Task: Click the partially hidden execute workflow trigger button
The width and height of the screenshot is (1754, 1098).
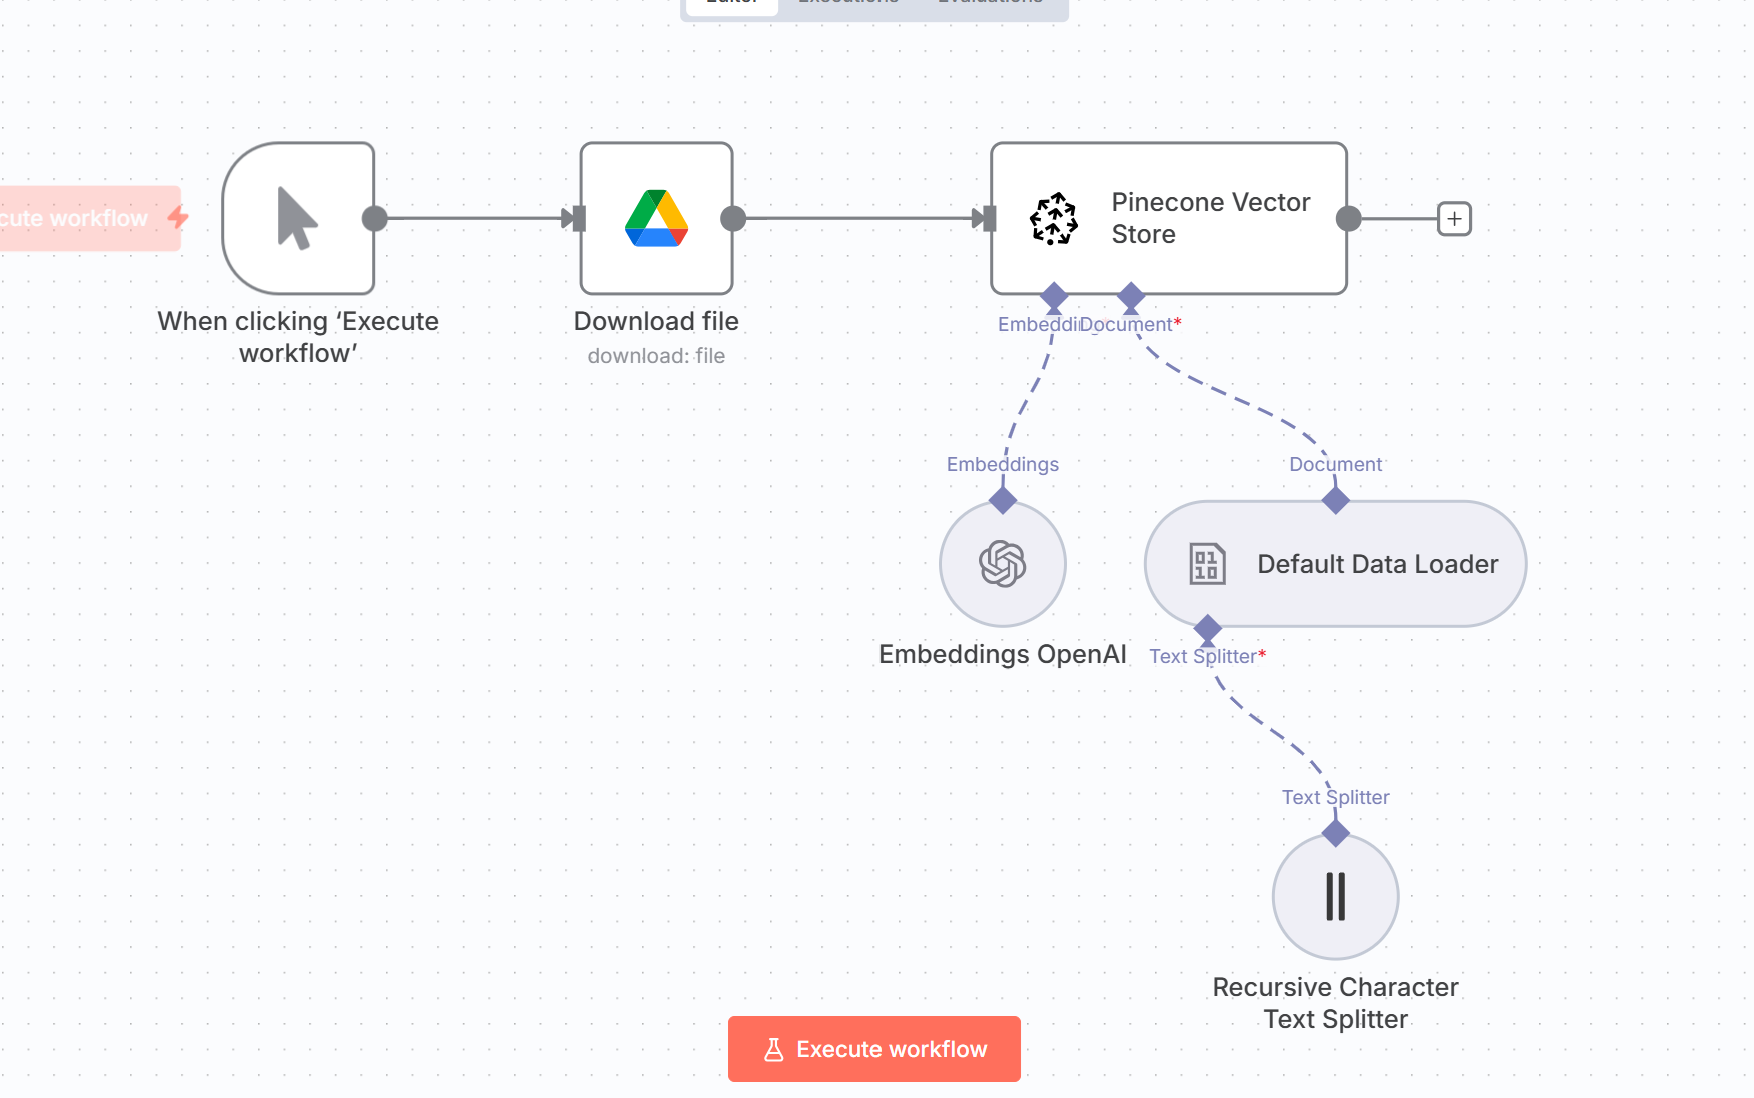Action: [80, 218]
